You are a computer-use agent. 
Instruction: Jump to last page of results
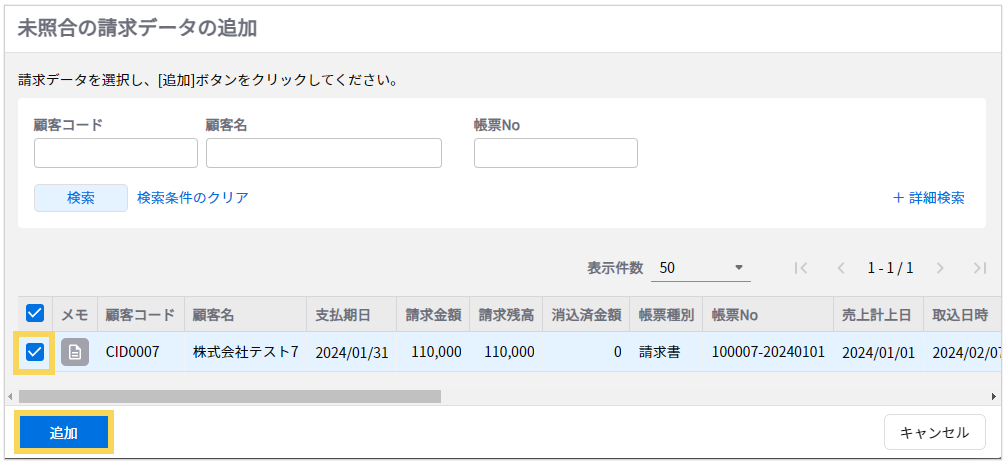979,268
